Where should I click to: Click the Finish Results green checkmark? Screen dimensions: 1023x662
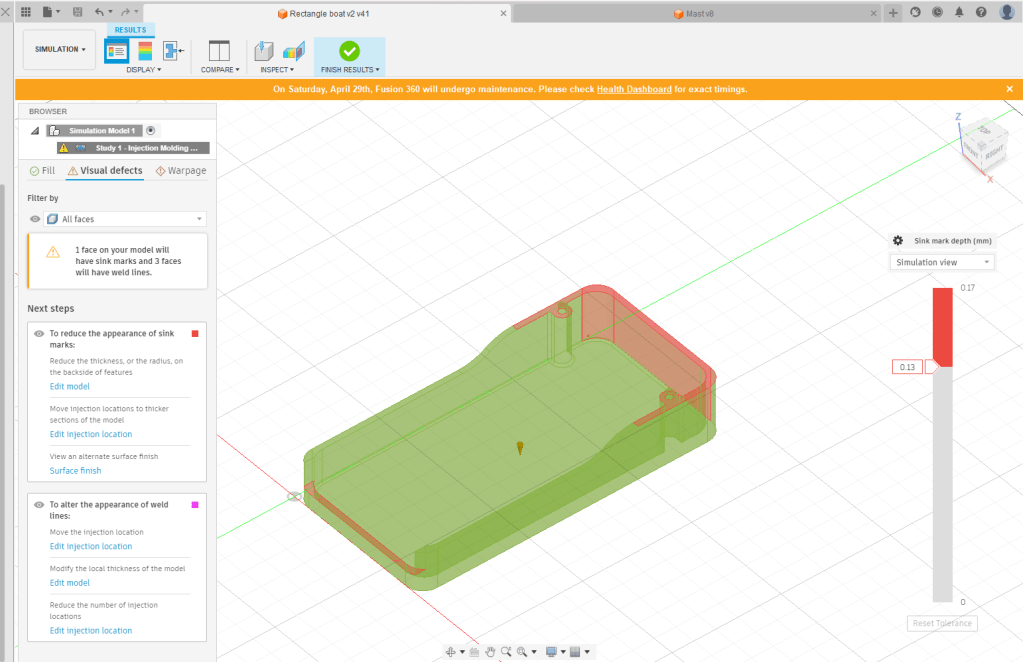pyautogui.click(x=349, y=50)
